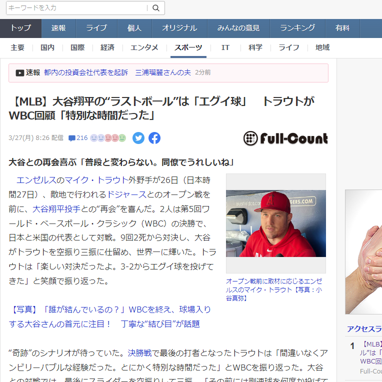Enlarge the Mike Trout interview photo

(x=276, y=223)
